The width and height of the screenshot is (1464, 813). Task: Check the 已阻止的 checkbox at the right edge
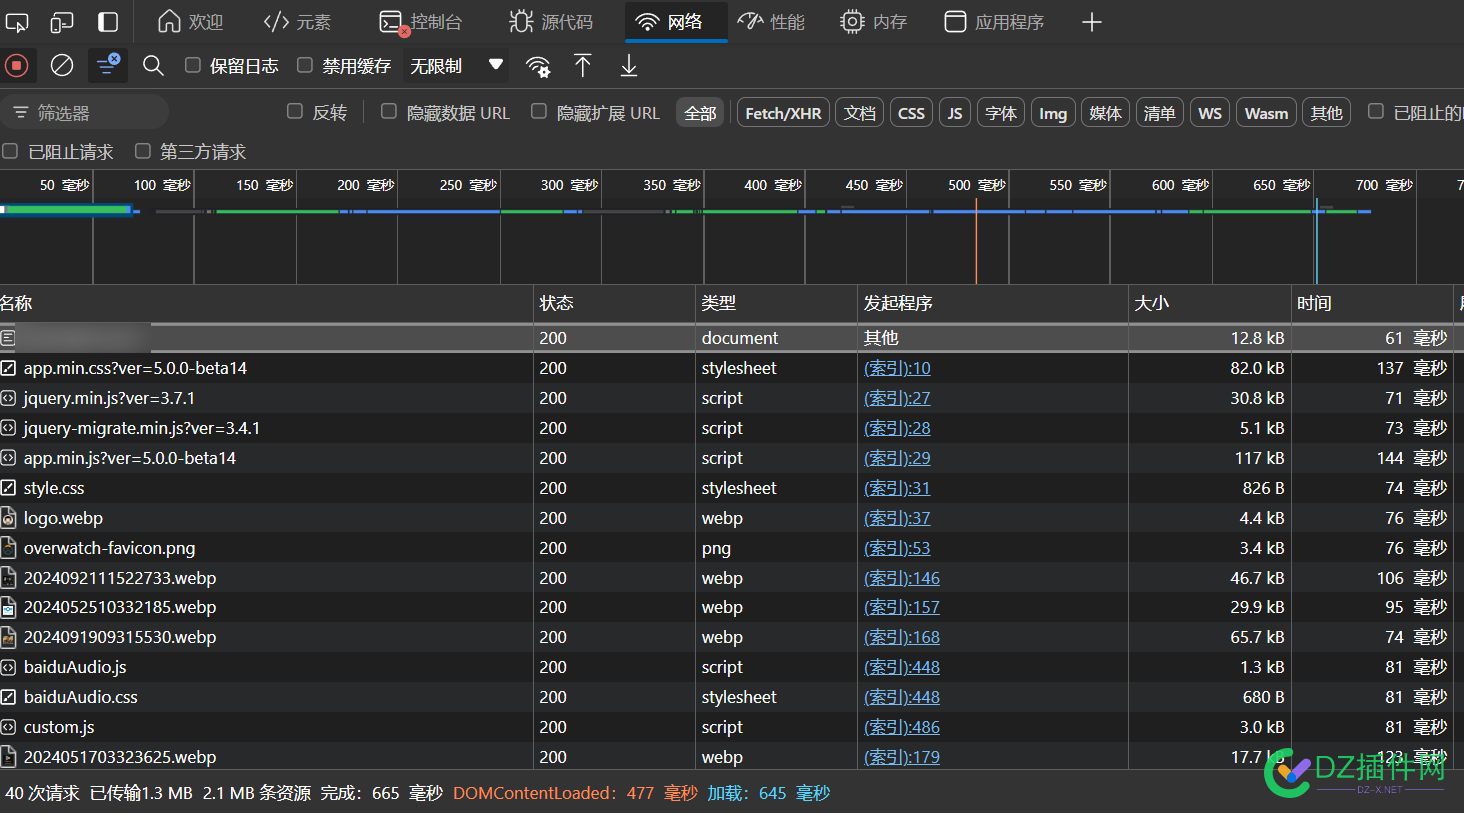click(1376, 111)
